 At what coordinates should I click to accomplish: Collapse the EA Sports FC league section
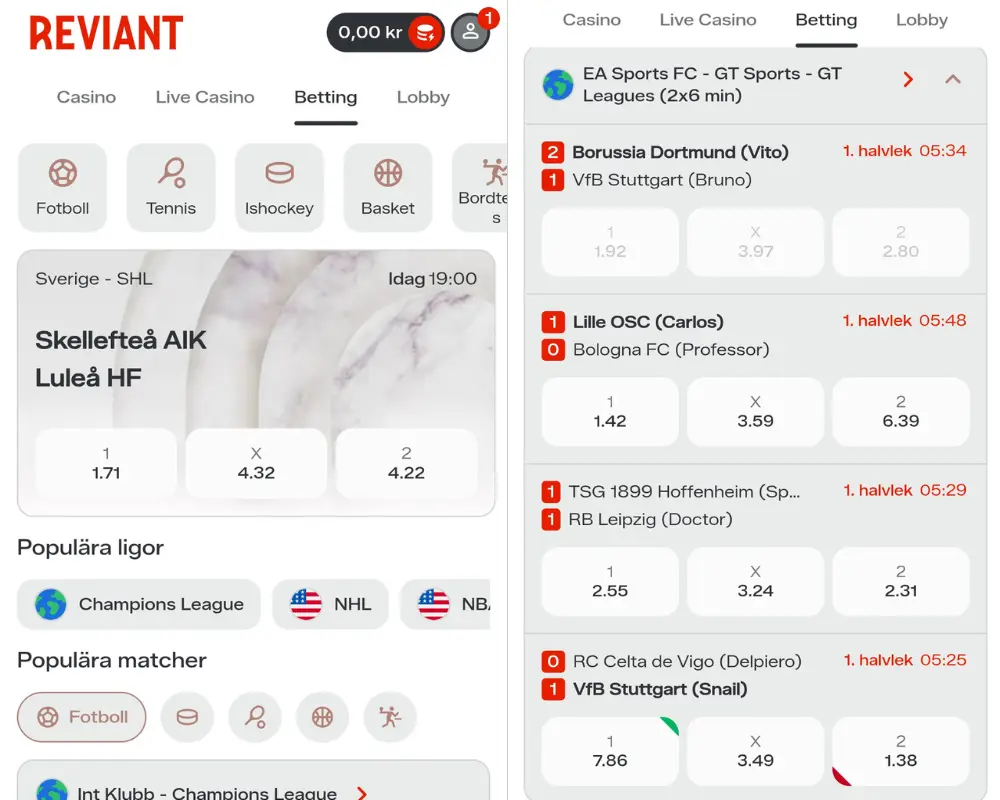(x=953, y=79)
